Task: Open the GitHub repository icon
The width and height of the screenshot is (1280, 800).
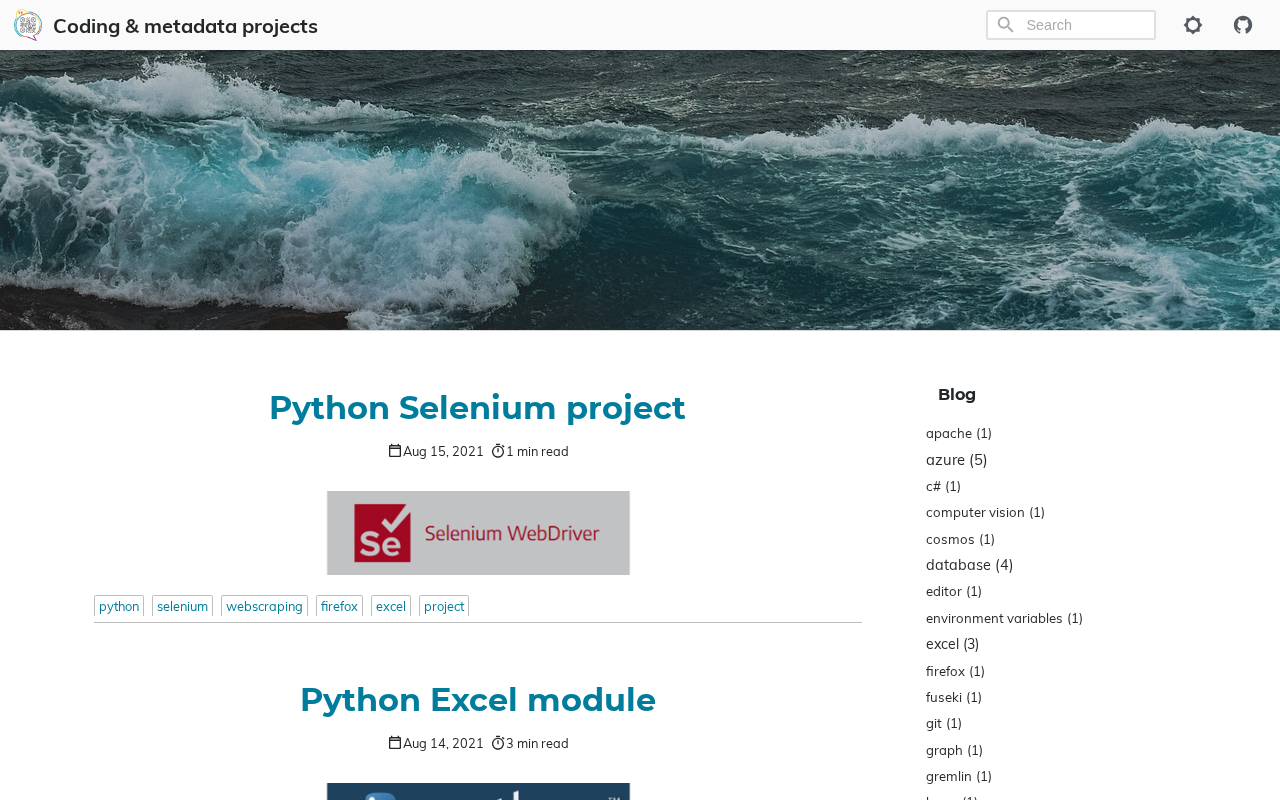Action: click(x=1243, y=25)
